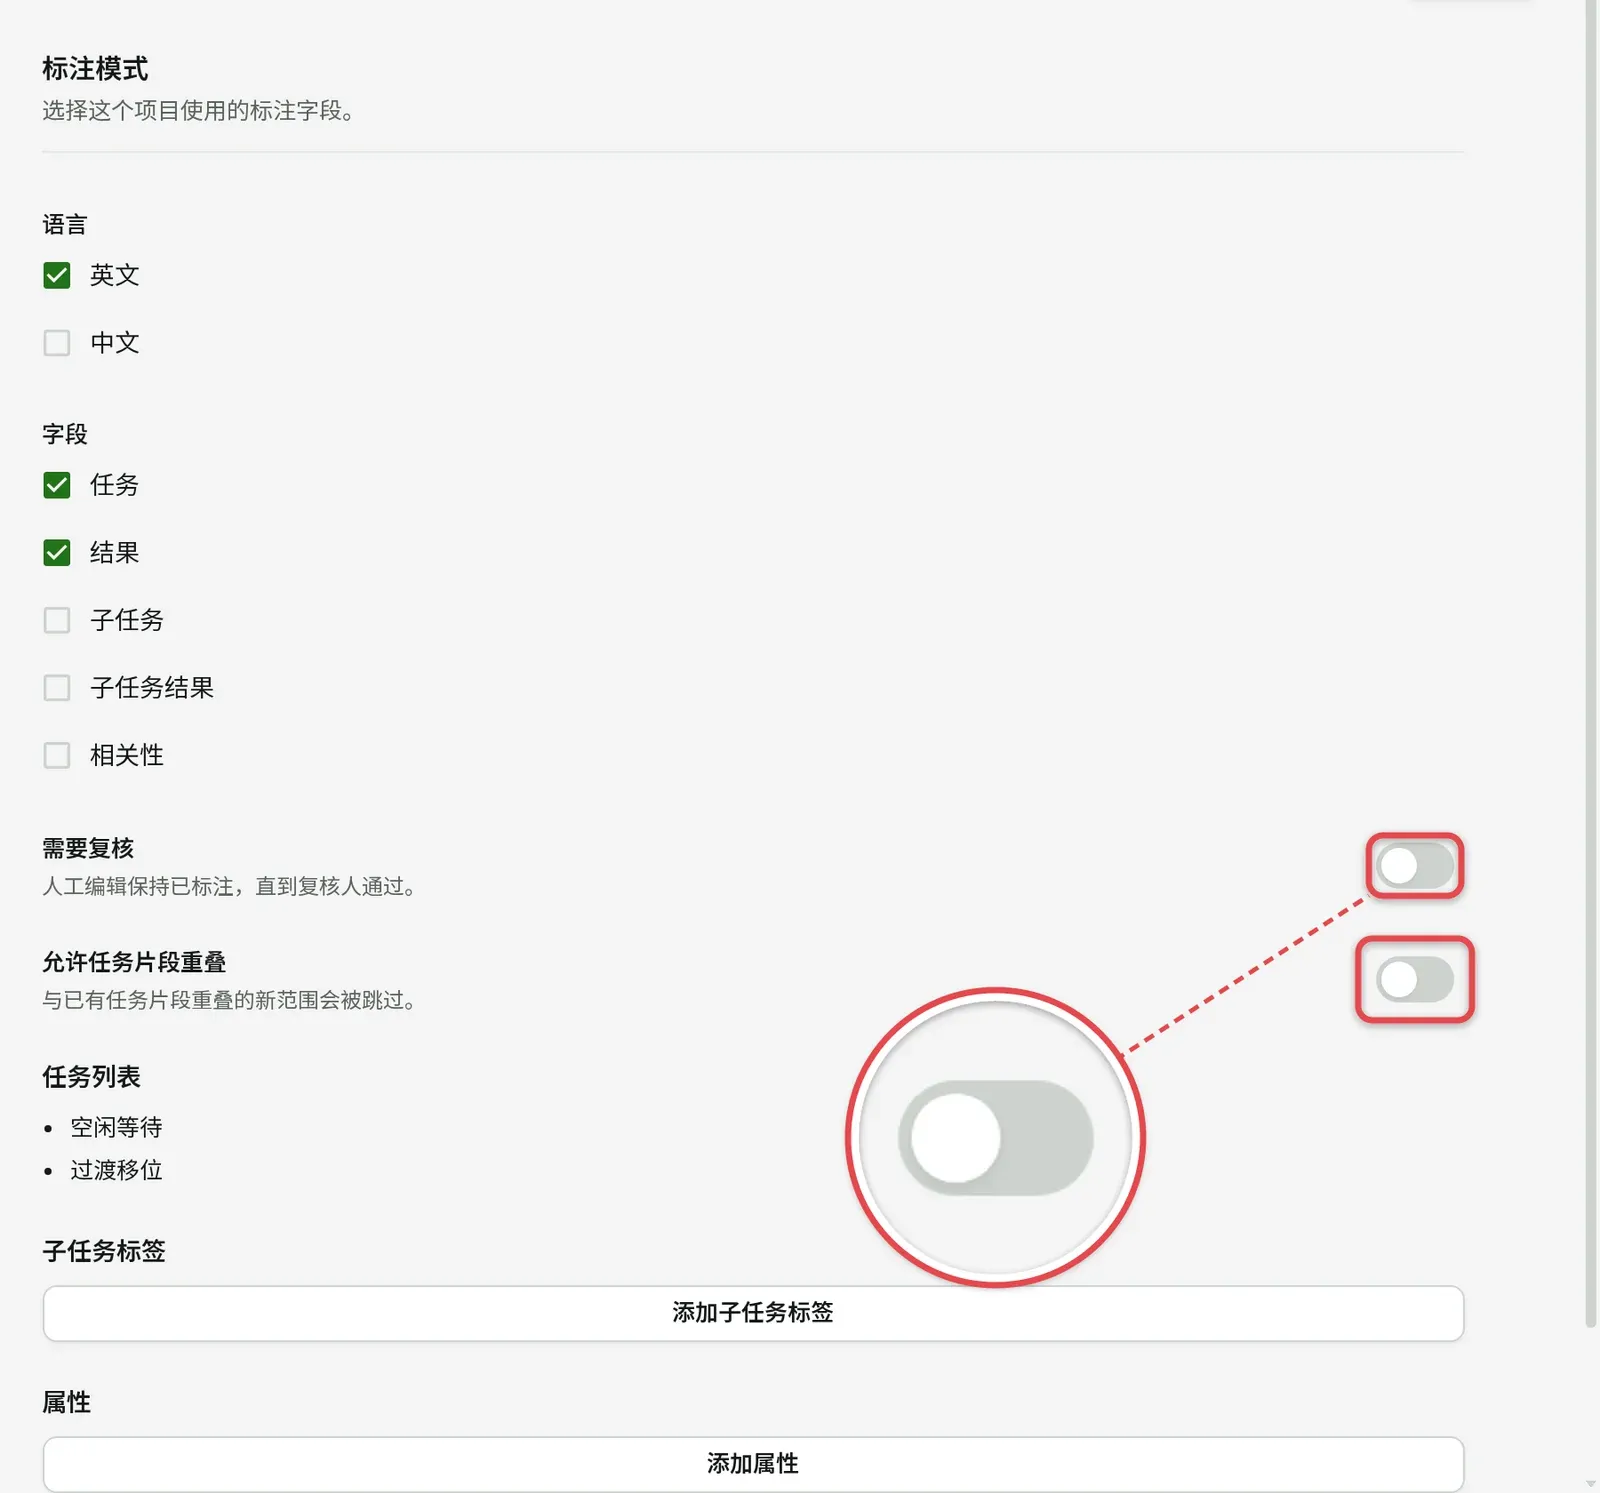Click the 过渡移位 task list item
Image resolution: width=1600 pixels, height=1493 pixels.
tap(116, 1170)
